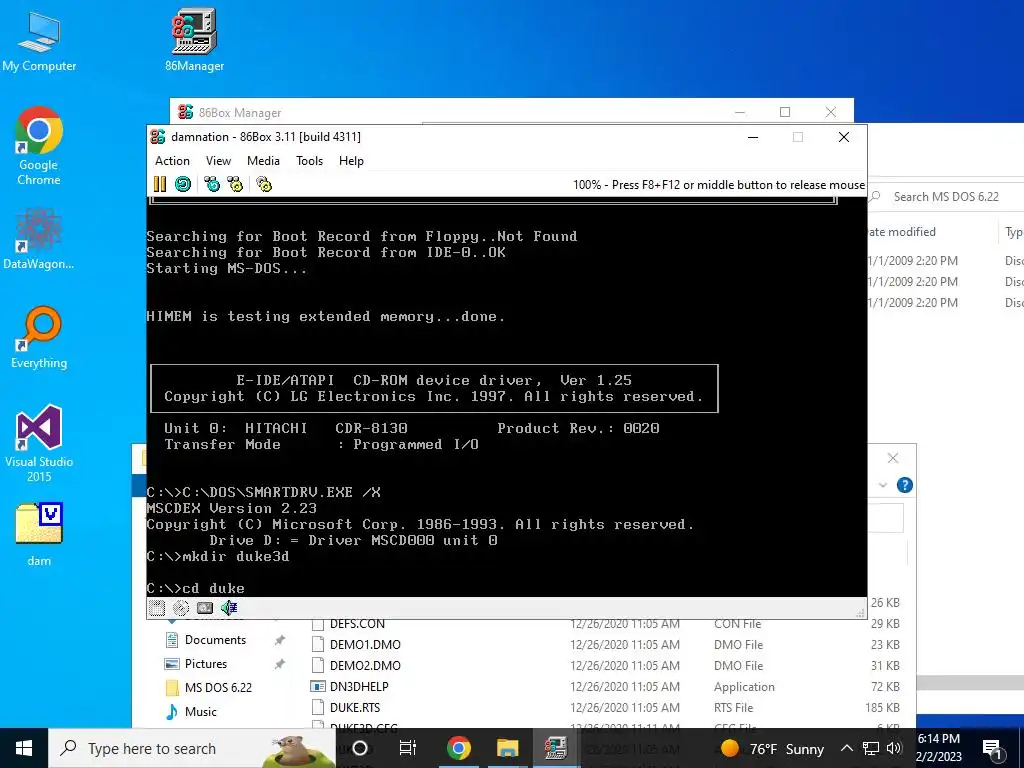Screen dimensions: 1024x768
Task: Open the Action menu
Action: pyautogui.click(x=172, y=161)
